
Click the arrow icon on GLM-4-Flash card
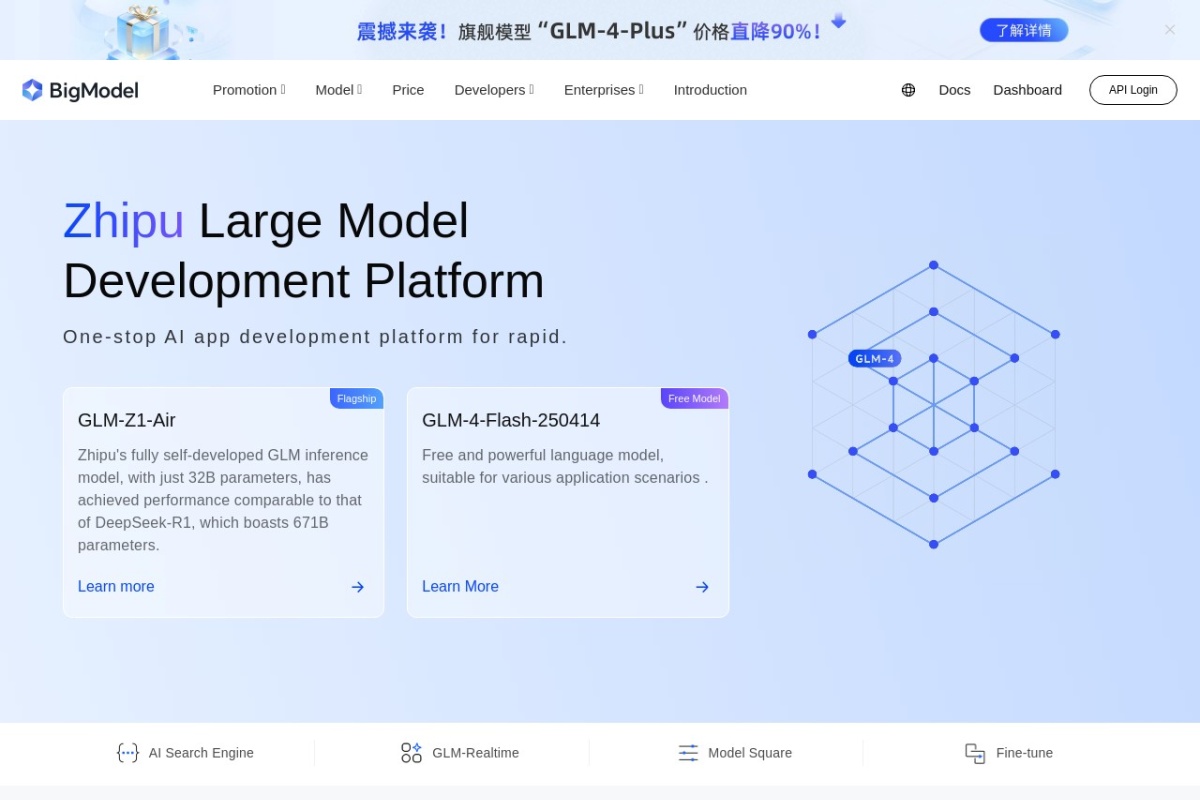click(x=702, y=587)
